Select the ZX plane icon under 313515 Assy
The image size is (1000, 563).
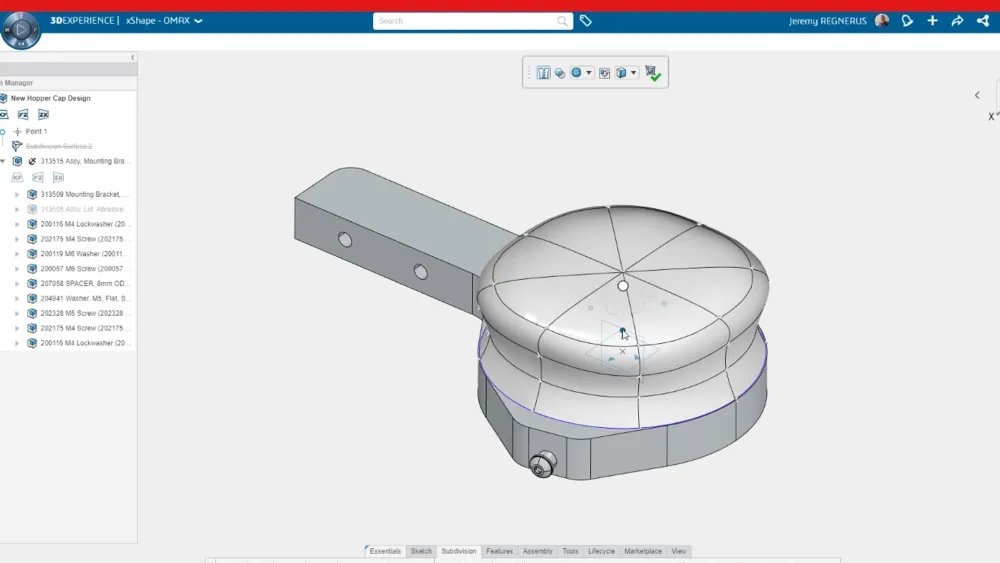click(58, 177)
